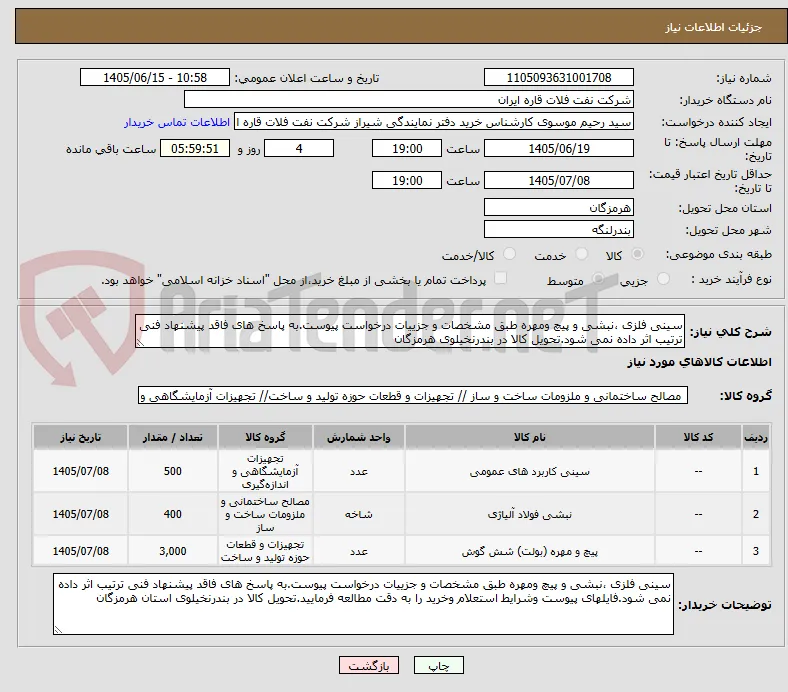The height and width of the screenshot is (692, 788).
Task: Toggle the اسناد خزانه اسلامی payment checkbox
Action: (x=501, y=278)
